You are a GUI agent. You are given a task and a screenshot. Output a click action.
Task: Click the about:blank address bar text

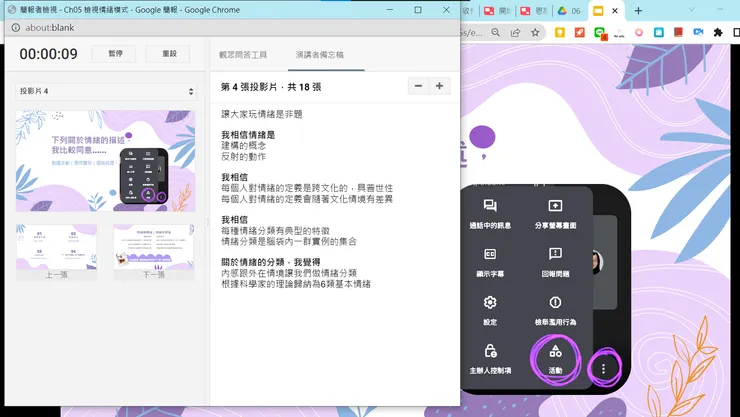50,28
